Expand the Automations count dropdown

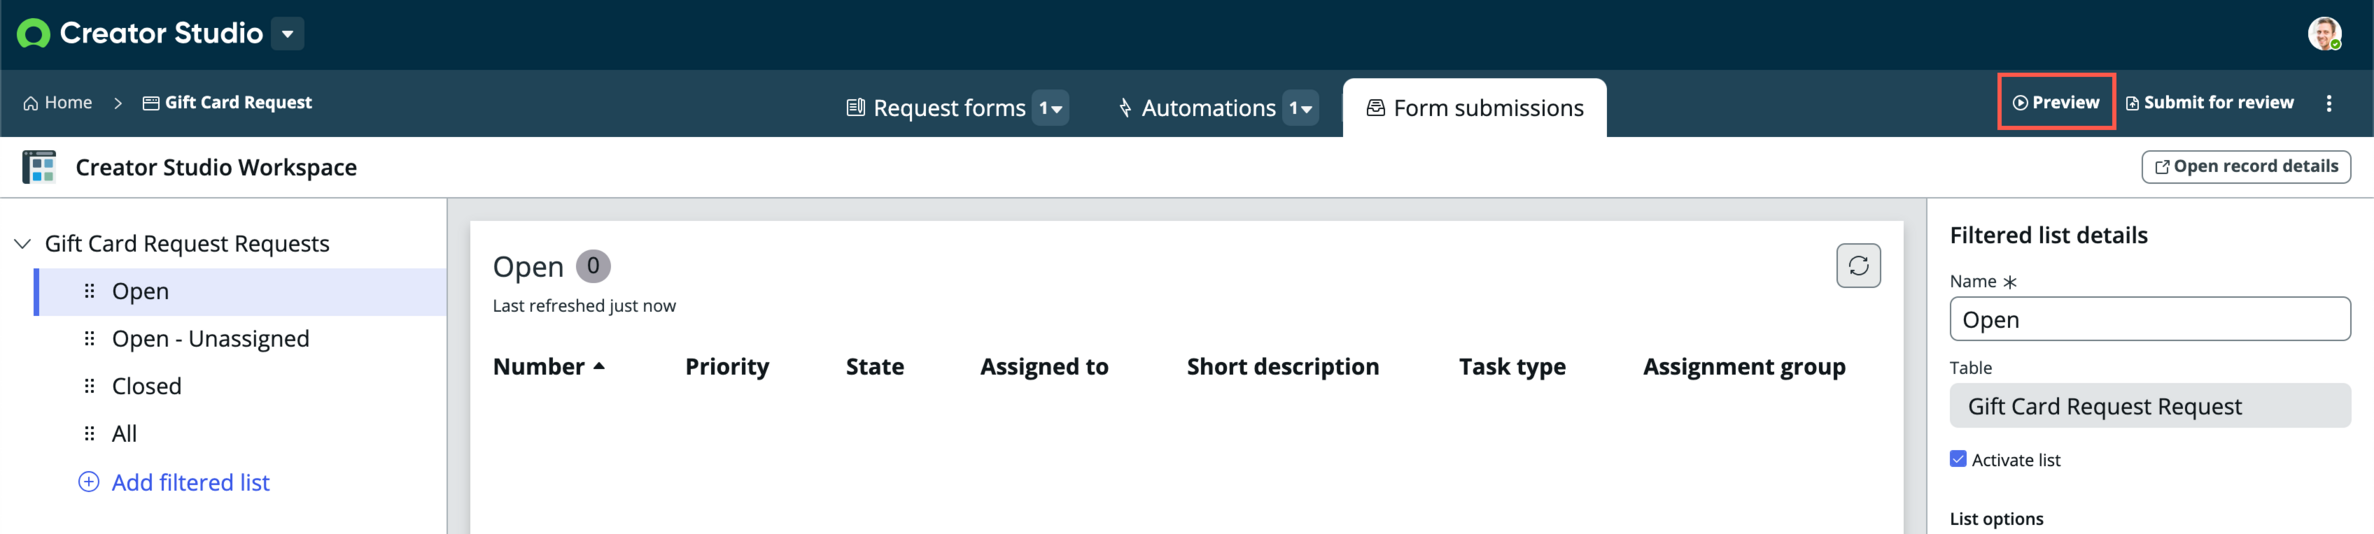click(1300, 108)
